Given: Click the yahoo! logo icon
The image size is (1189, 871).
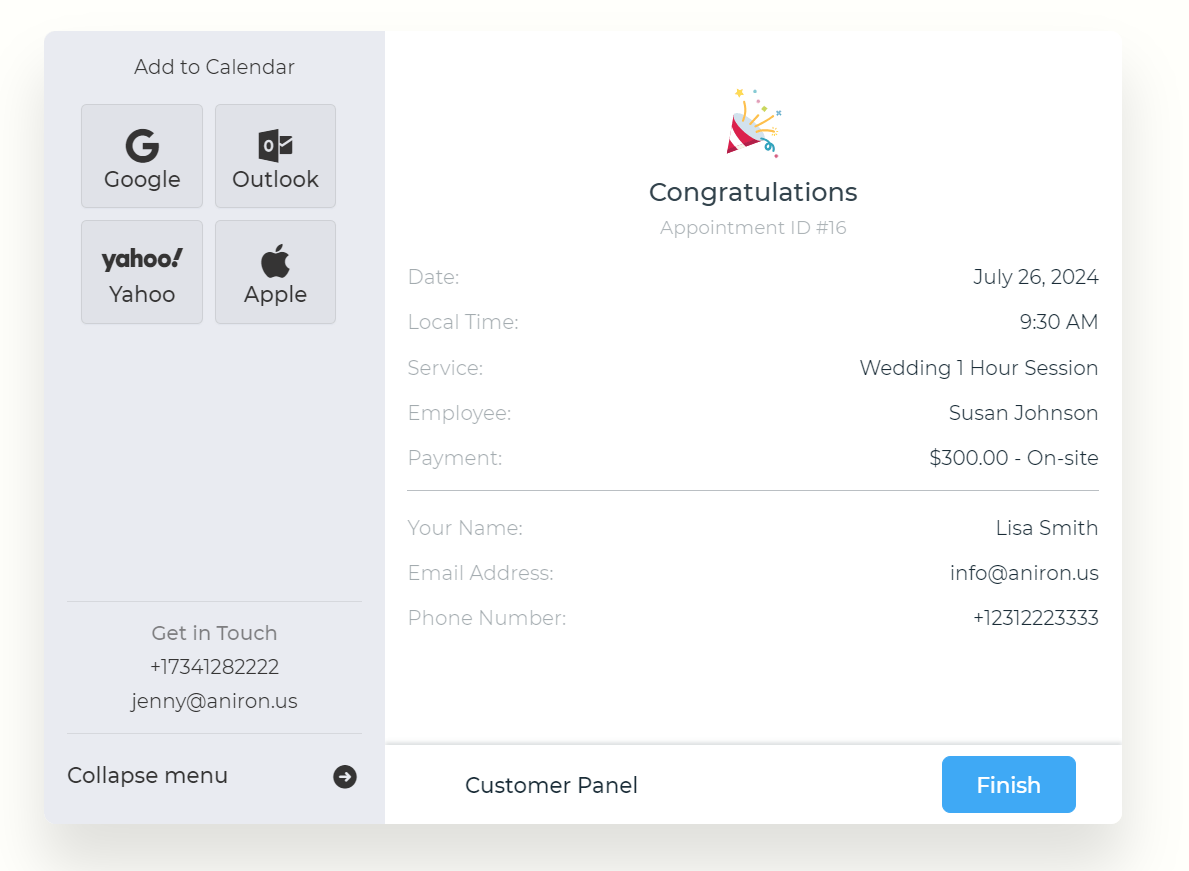Looking at the screenshot, I should point(142,259).
